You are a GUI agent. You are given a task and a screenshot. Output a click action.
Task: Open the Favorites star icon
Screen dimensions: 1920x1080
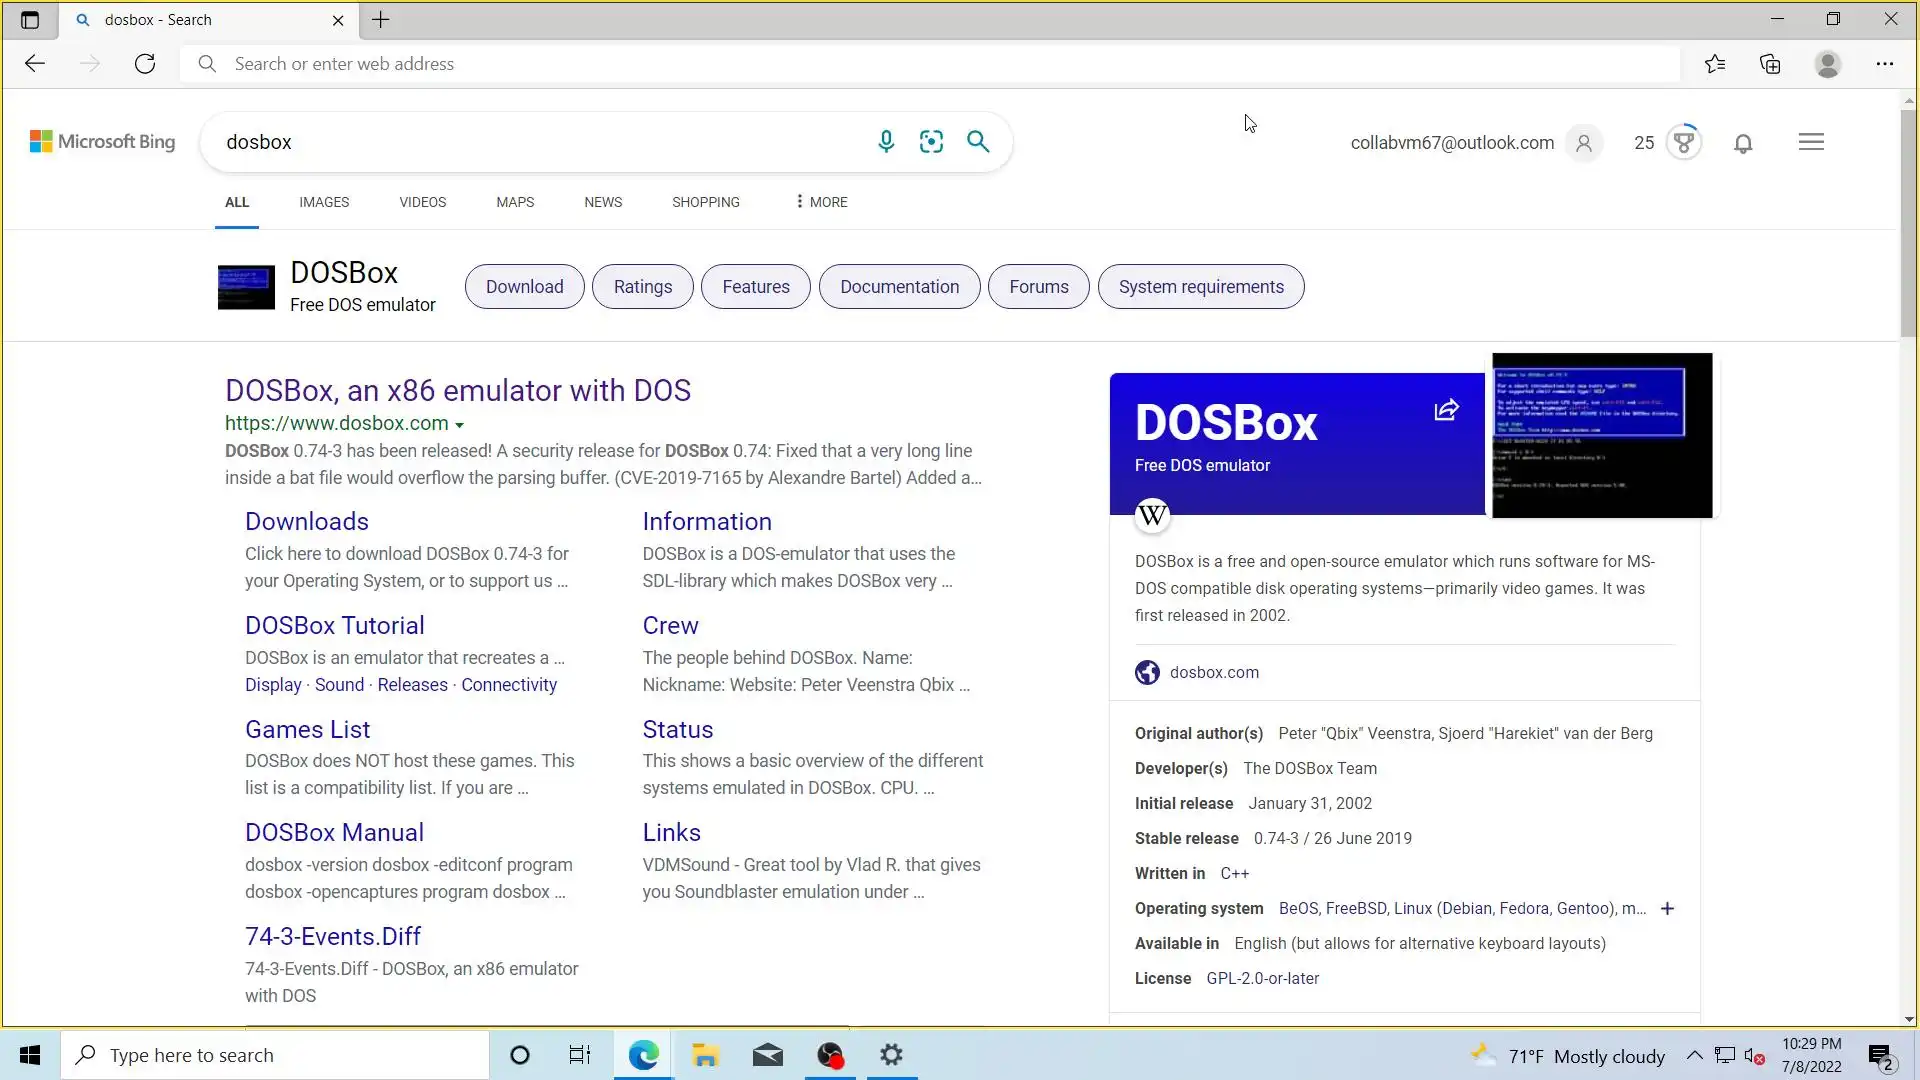coord(1715,64)
